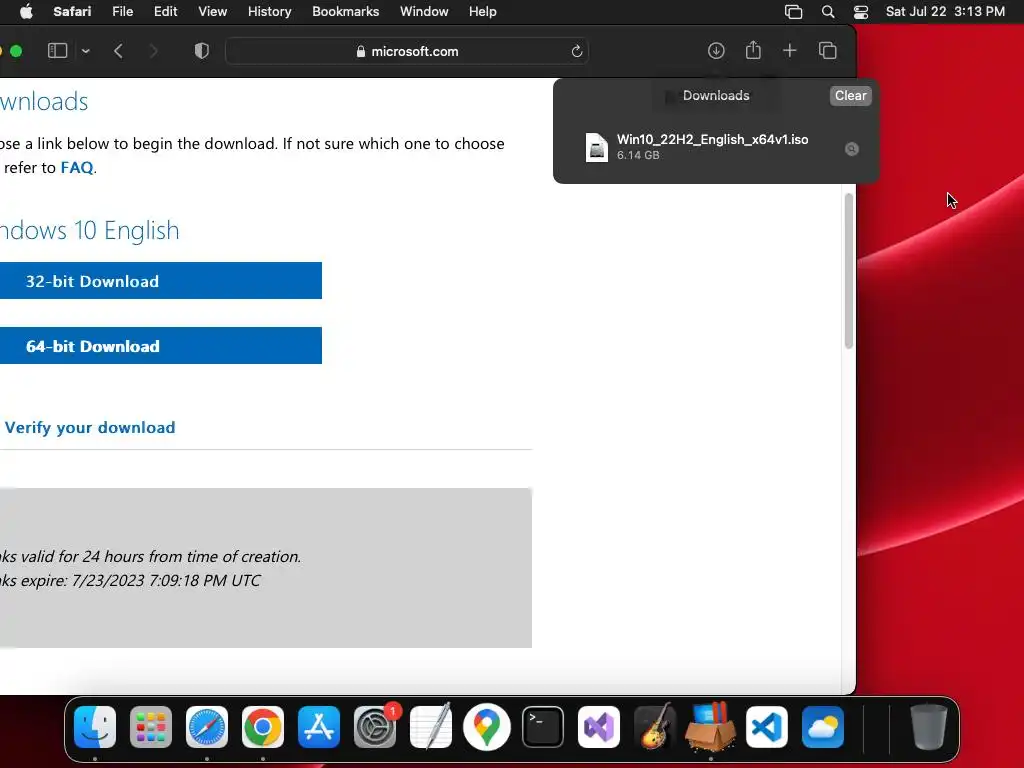This screenshot has height=768, width=1024.
Task: Start the 64-bit Download
Action: [161, 345]
